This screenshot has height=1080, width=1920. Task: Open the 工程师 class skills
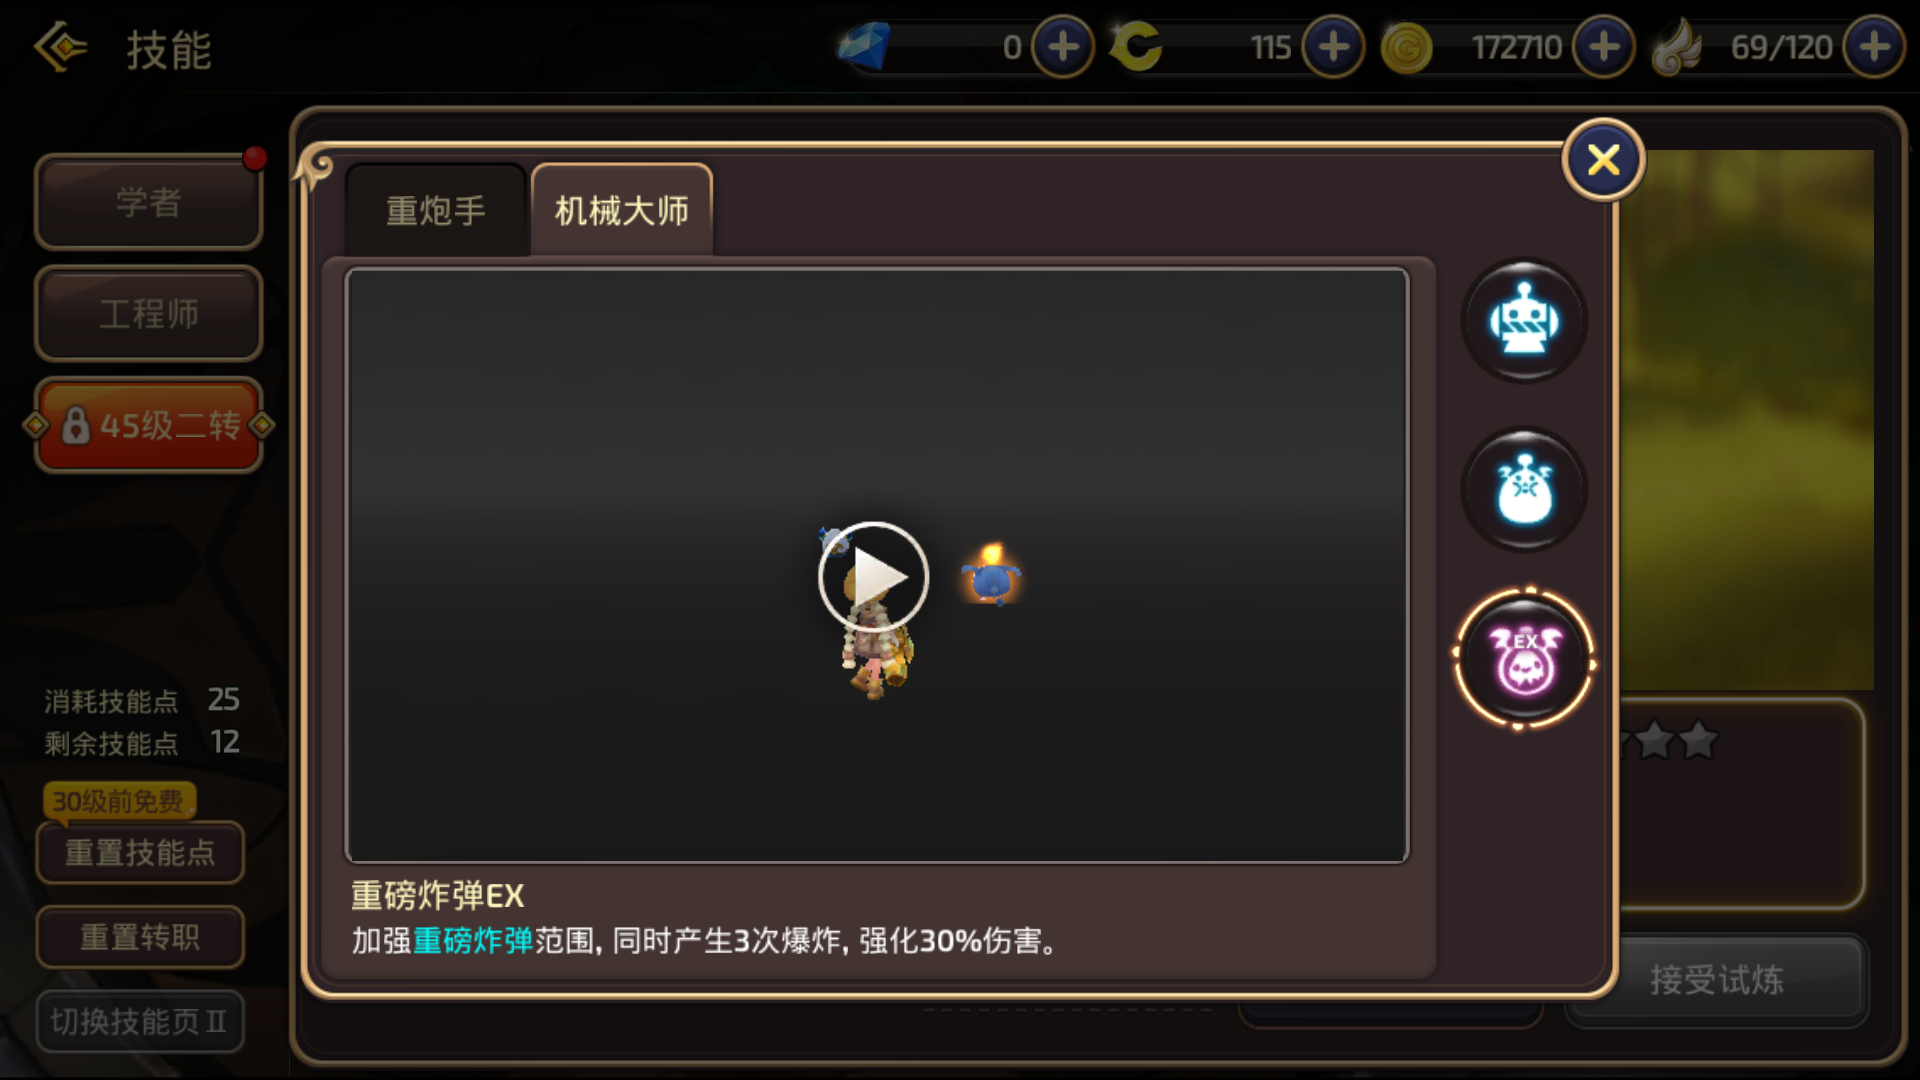click(149, 314)
